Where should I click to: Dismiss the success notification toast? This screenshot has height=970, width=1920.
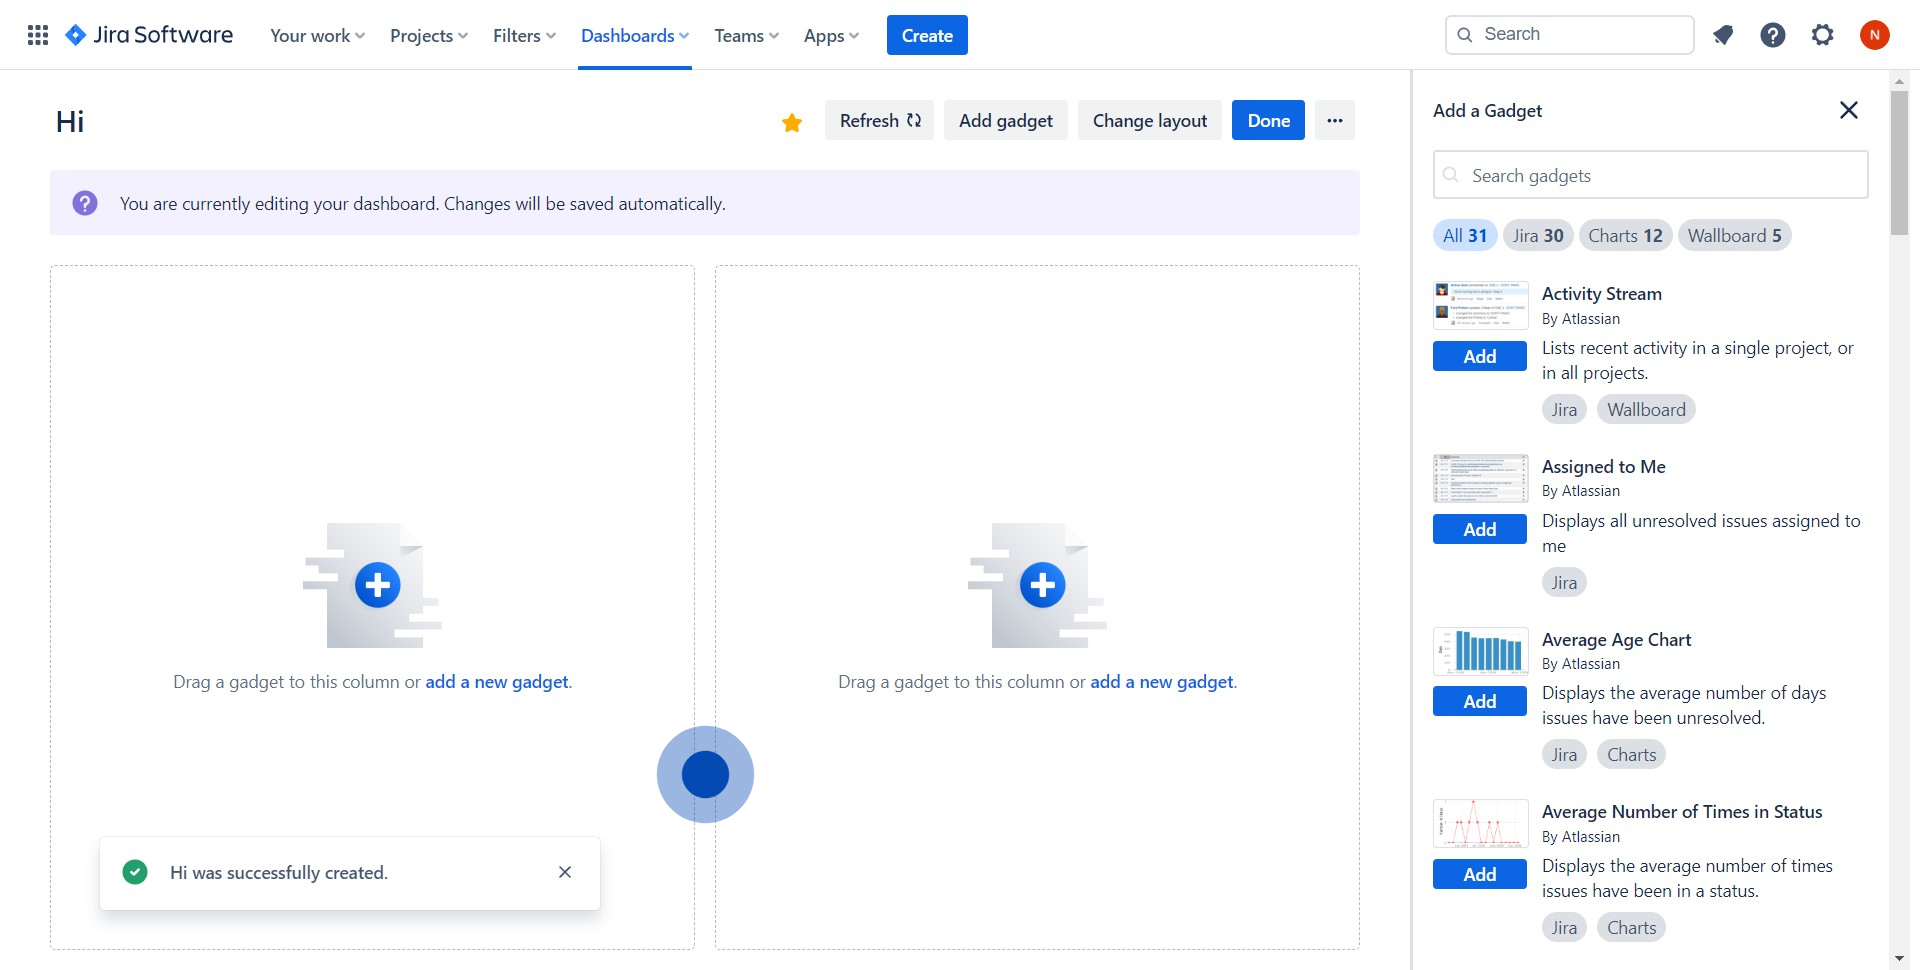click(565, 872)
